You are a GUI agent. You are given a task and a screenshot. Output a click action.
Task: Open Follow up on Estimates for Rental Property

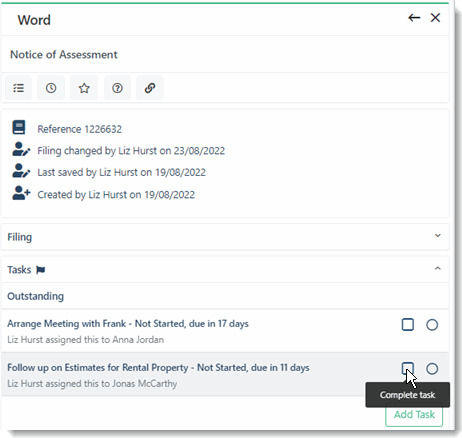tap(158, 368)
